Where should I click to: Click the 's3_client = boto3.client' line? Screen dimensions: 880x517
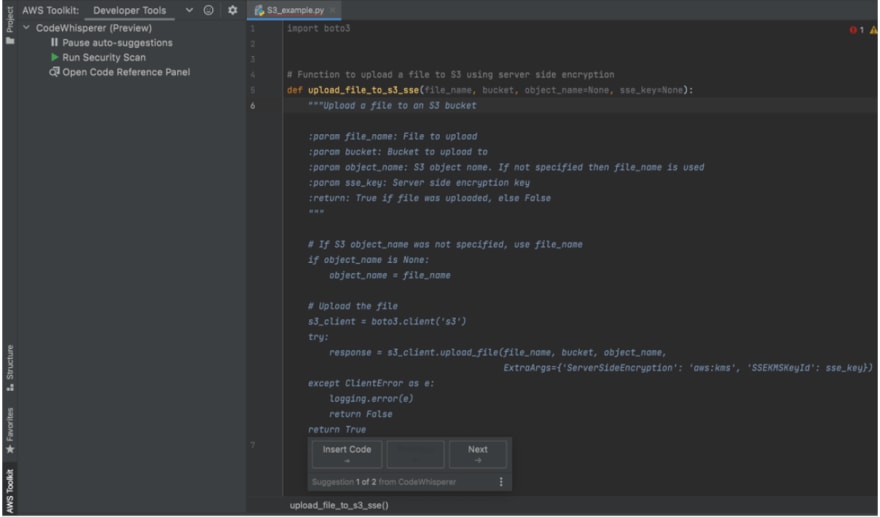pyautogui.click(x=387, y=322)
